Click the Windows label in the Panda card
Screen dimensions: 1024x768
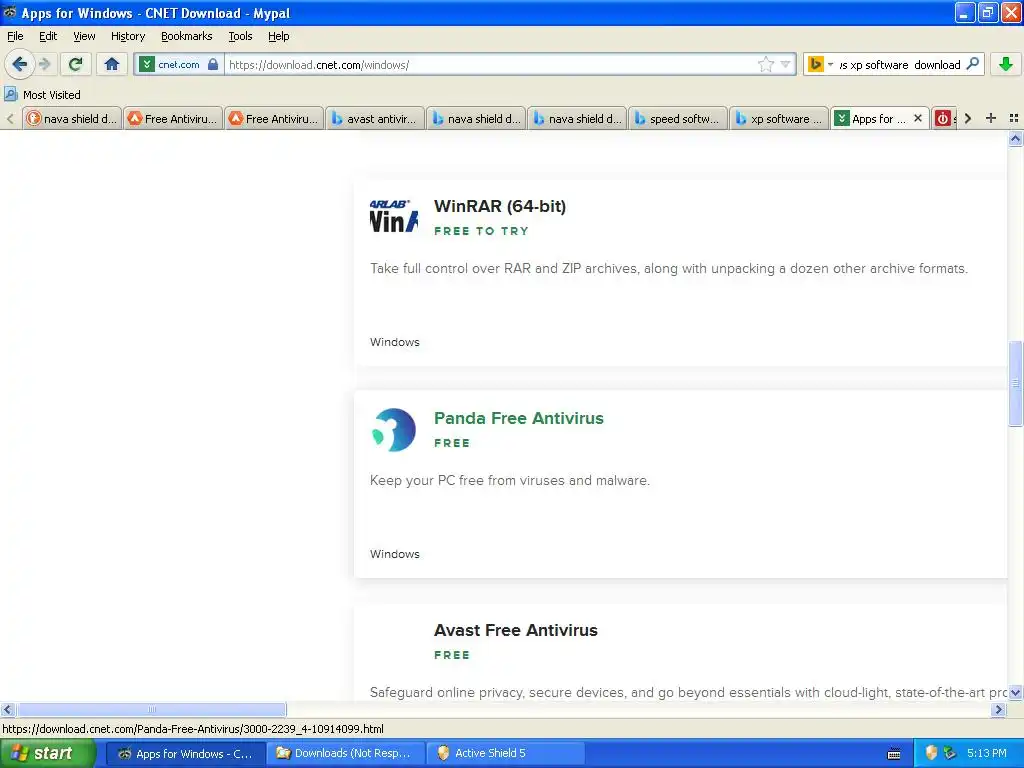point(394,554)
